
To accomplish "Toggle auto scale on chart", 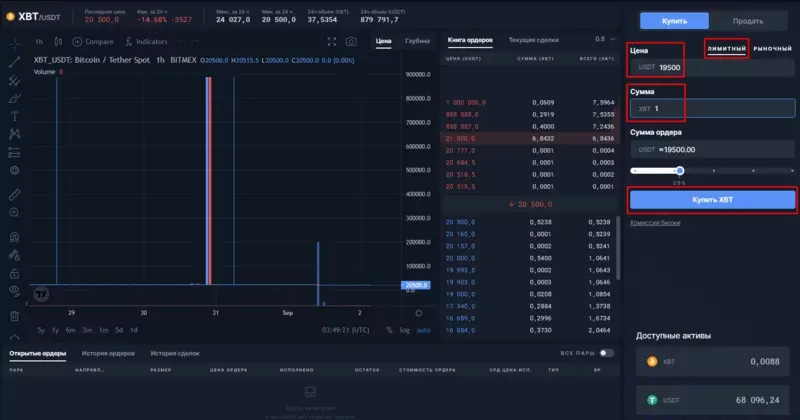I will click(x=423, y=330).
